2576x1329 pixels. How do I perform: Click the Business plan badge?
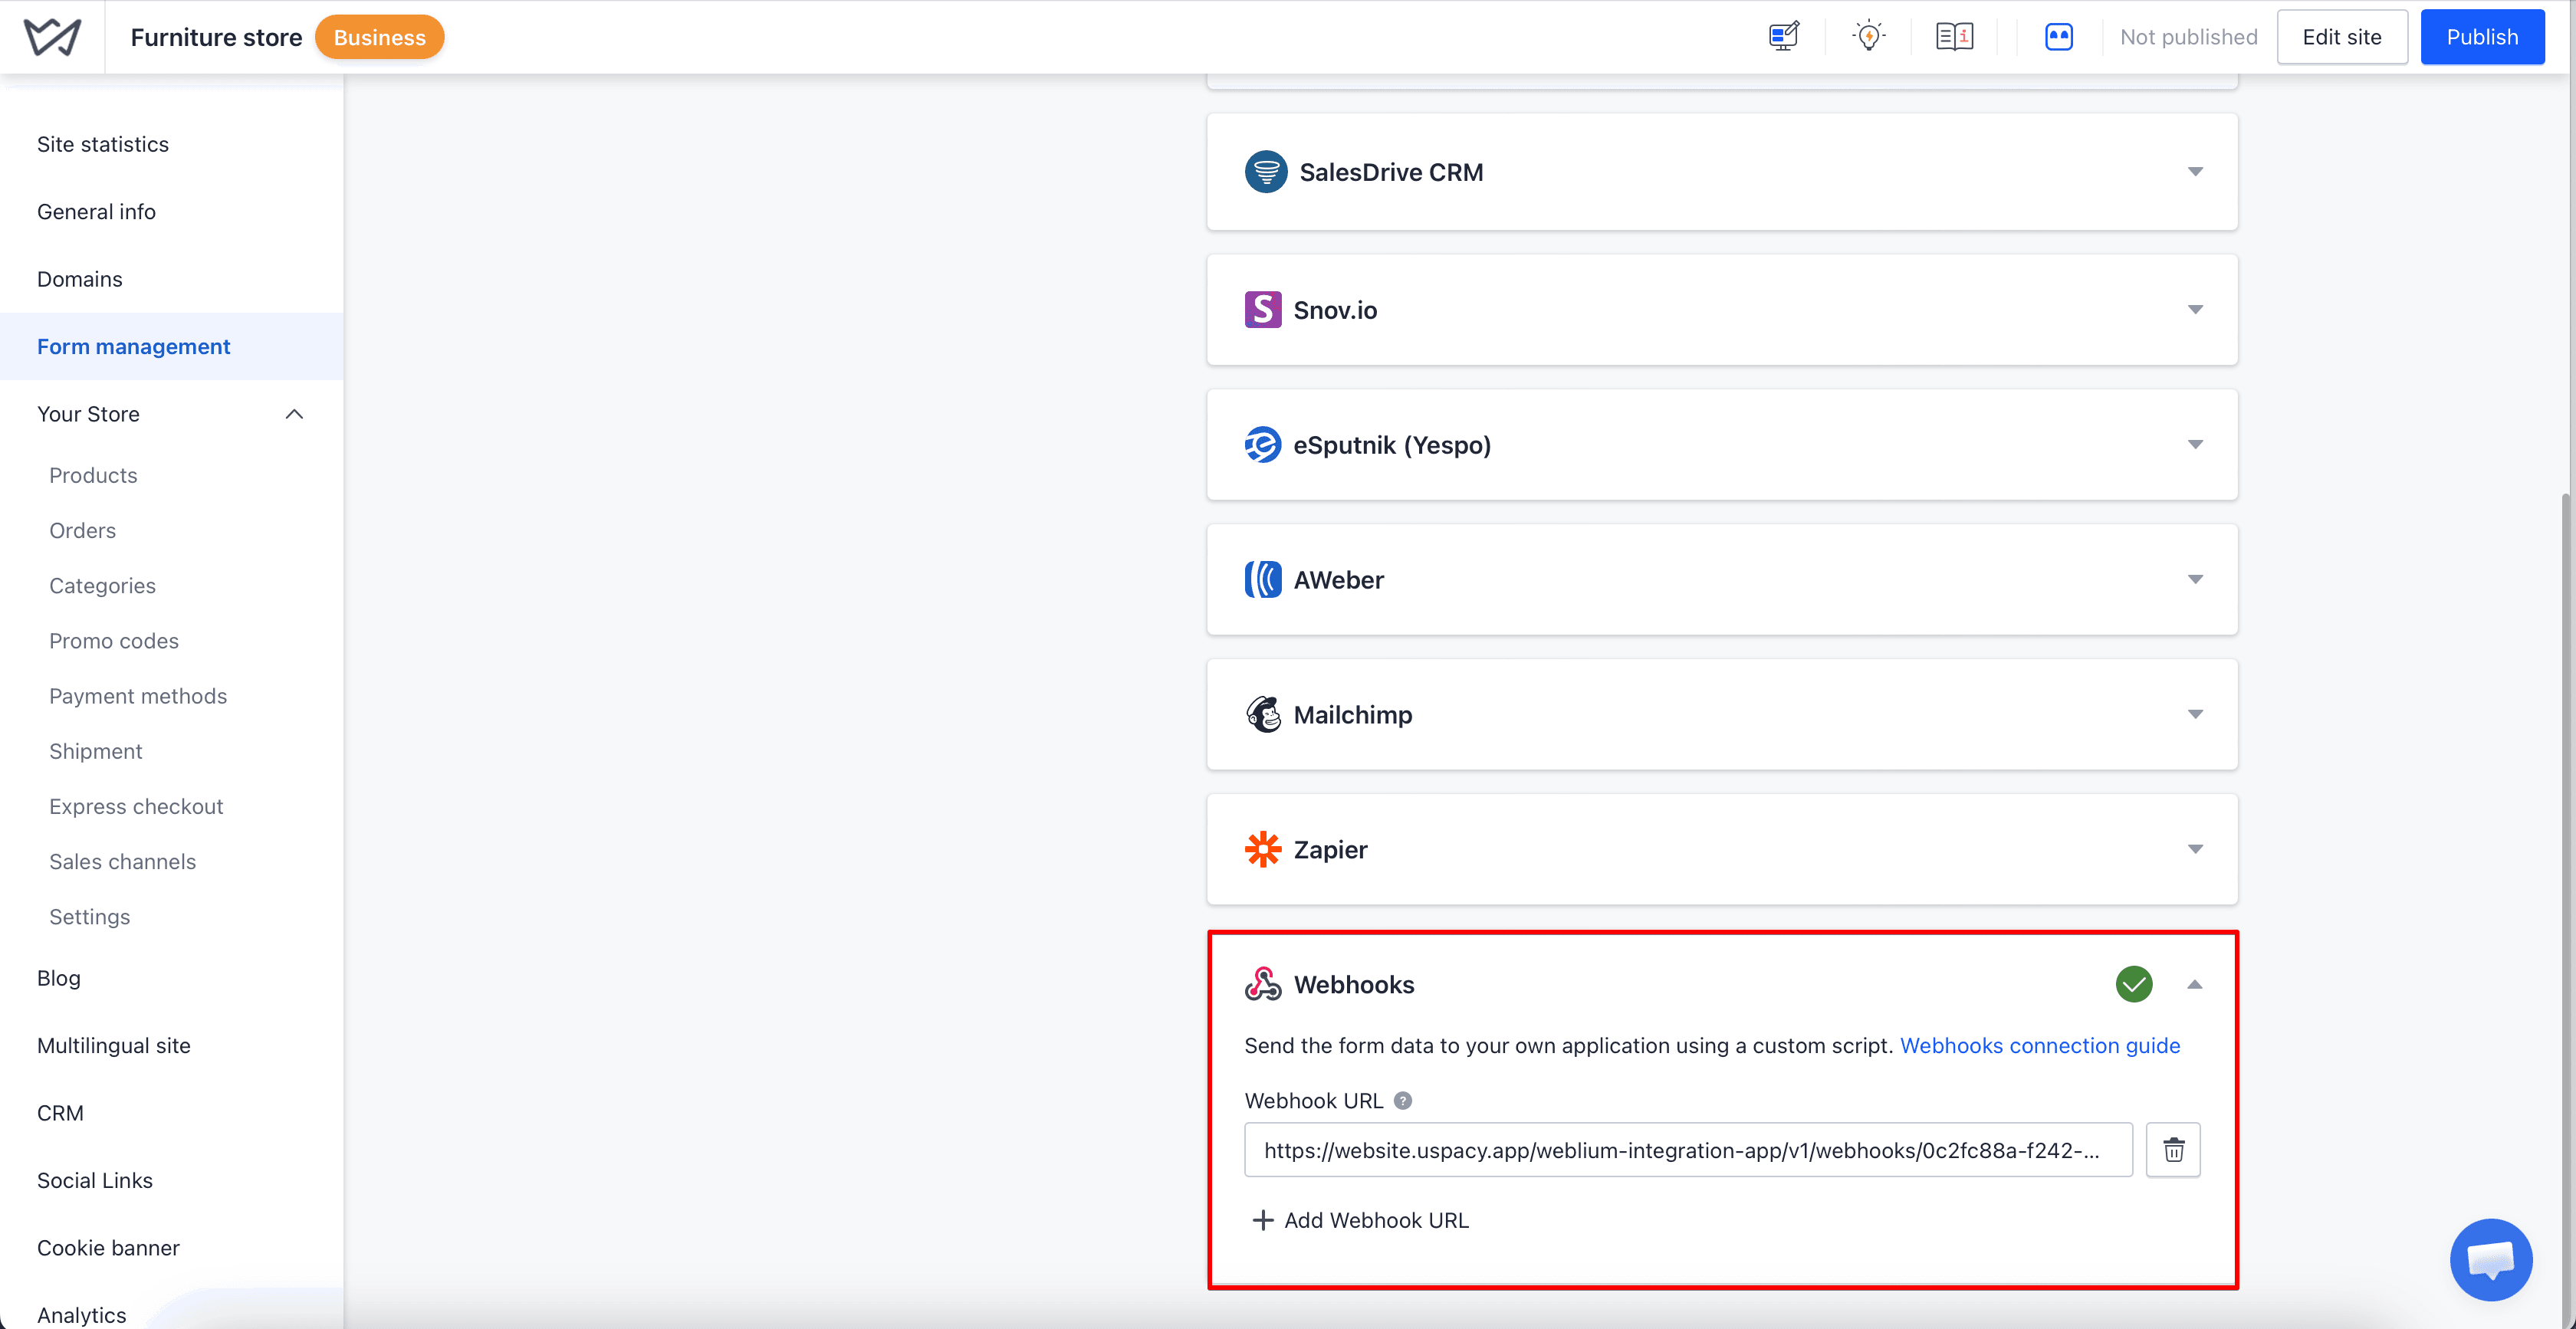tap(379, 37)
